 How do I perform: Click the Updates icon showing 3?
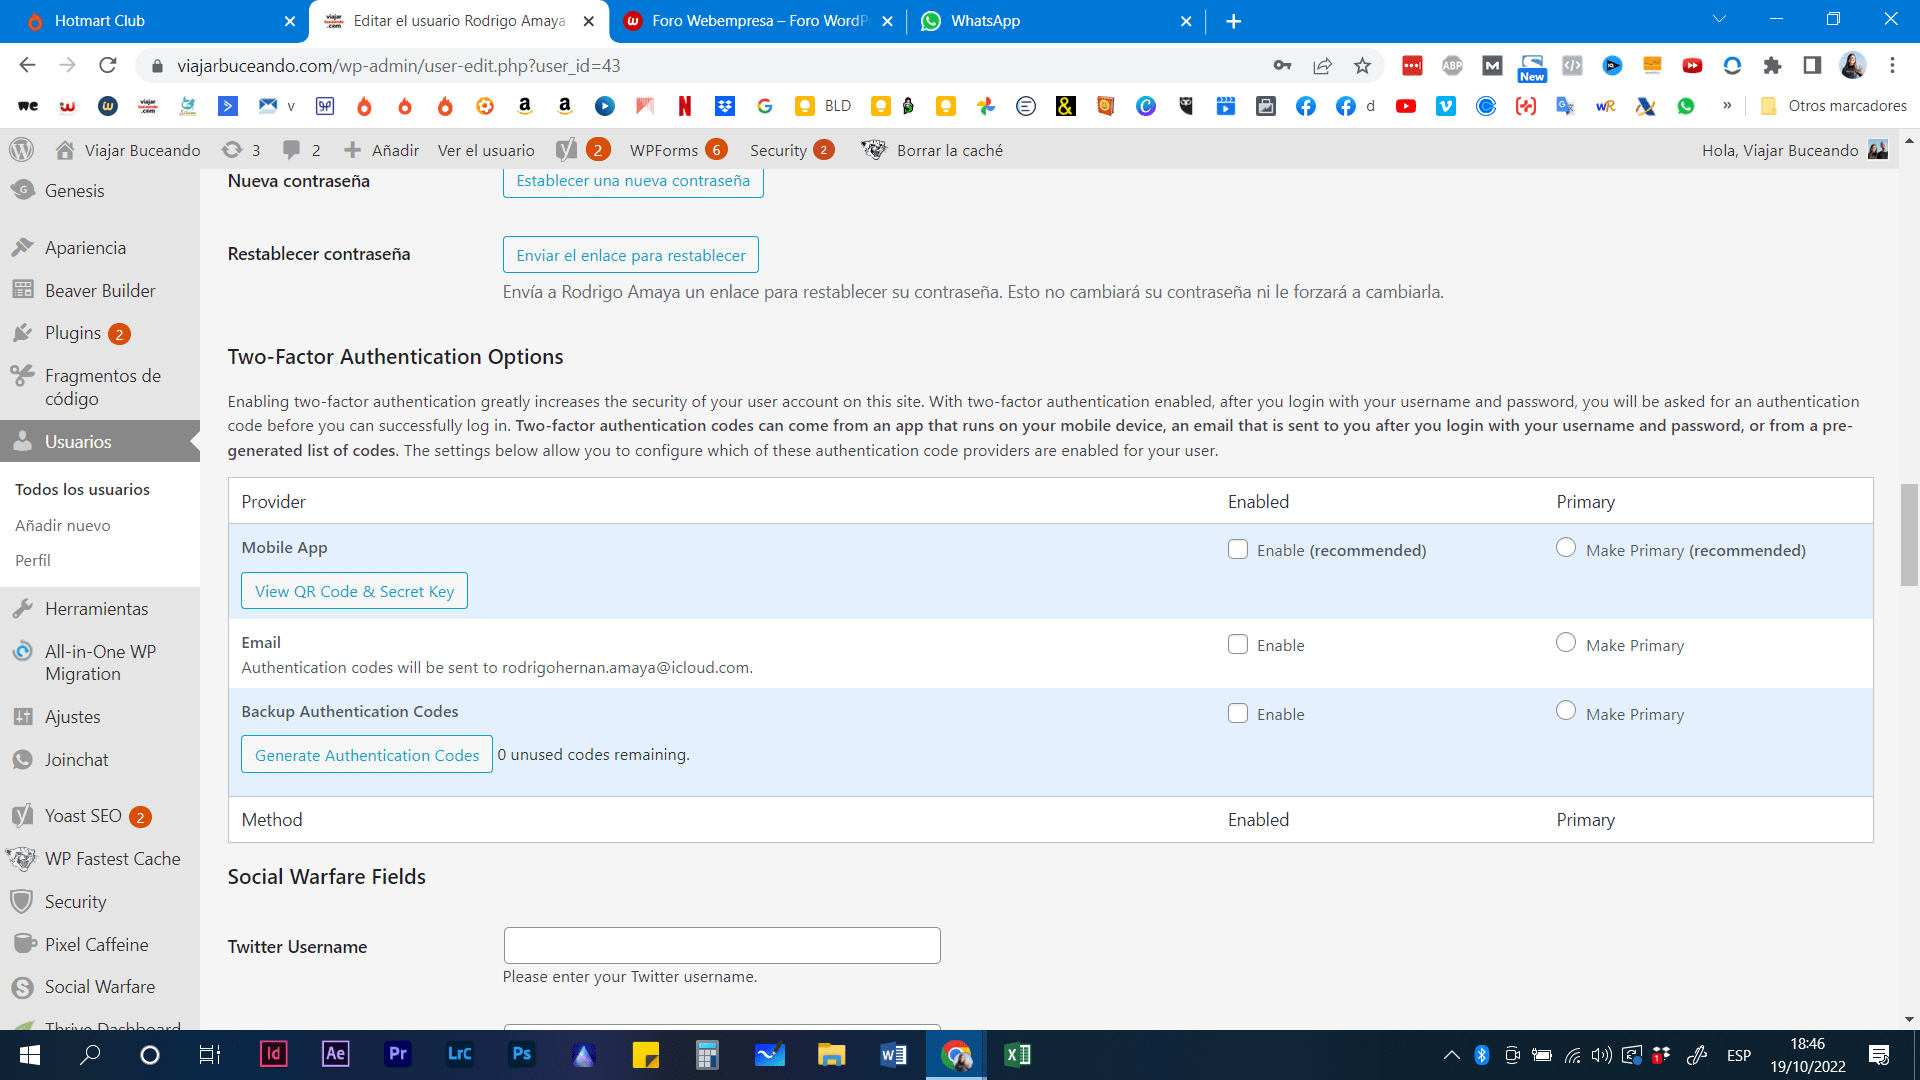(x=241, y=150)
